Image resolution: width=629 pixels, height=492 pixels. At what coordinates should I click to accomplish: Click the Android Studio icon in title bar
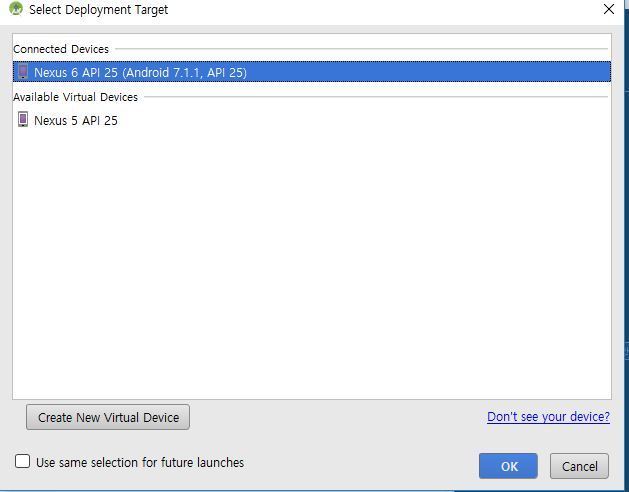(16, 8)
